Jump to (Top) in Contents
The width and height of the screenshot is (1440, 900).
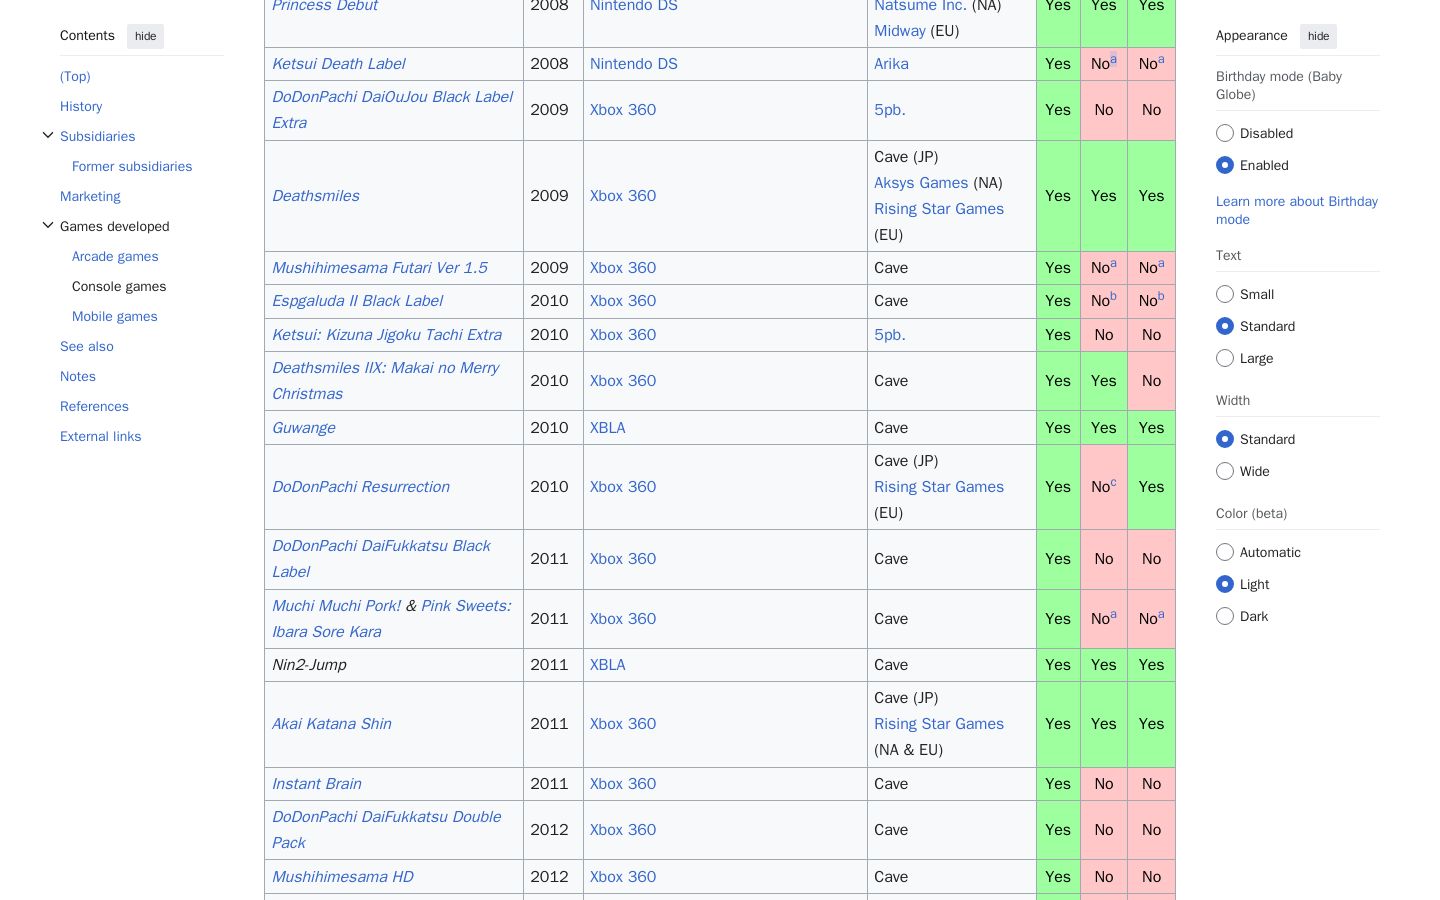click(75, 76)
